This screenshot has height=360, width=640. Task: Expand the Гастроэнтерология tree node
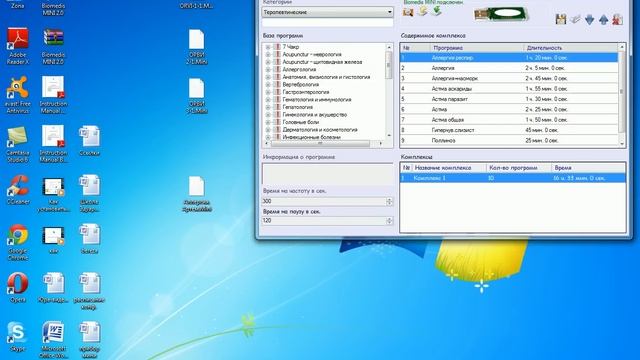pyautogui.click(x=268, y=92)
